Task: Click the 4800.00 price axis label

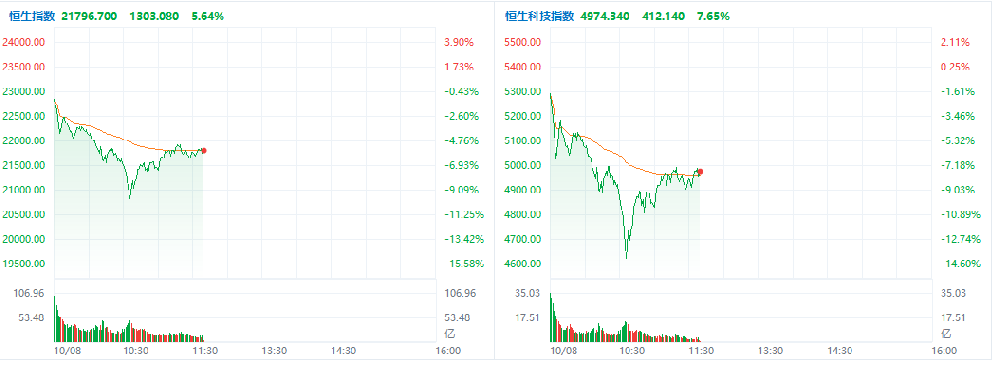Action: pos(522,214)
